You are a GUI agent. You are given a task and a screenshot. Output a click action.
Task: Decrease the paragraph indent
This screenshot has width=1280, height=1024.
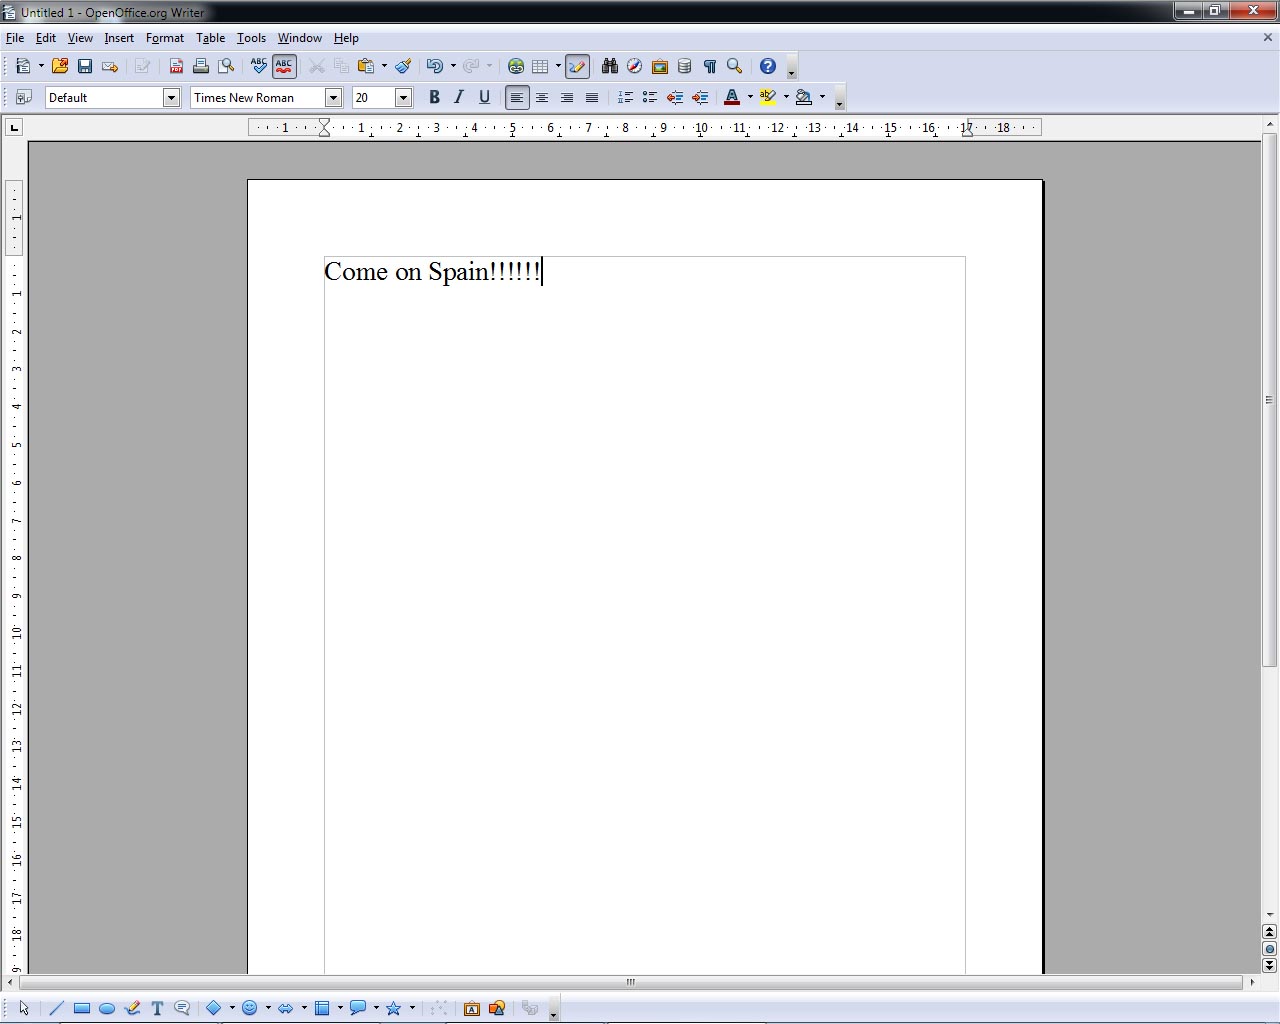point(675,97)
